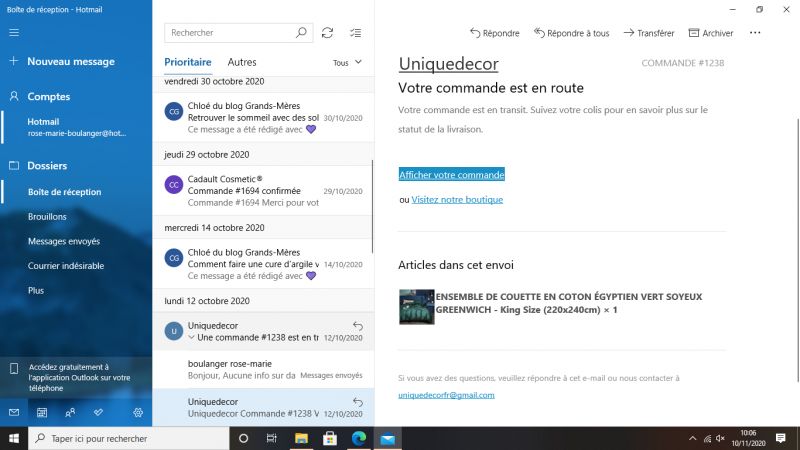800x450 pixels.
Task: Select the Prioritaire tab
Action: pos(188,62)
